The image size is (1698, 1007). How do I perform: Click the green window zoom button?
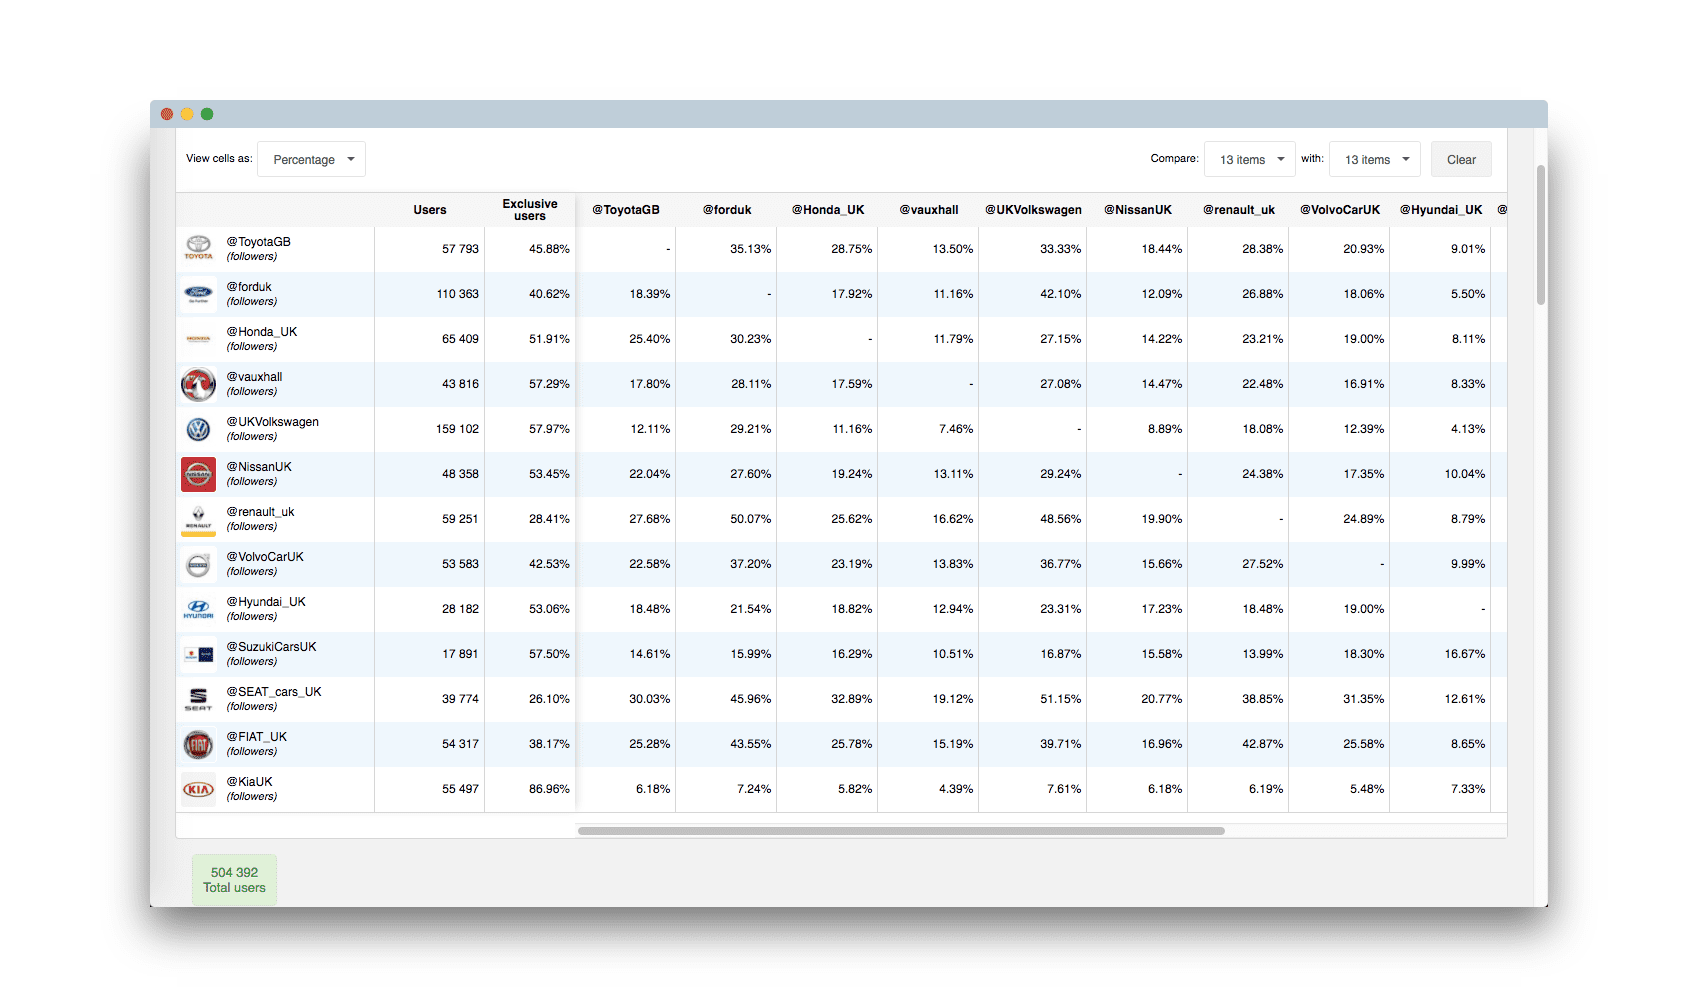click(x=207, y=114)
